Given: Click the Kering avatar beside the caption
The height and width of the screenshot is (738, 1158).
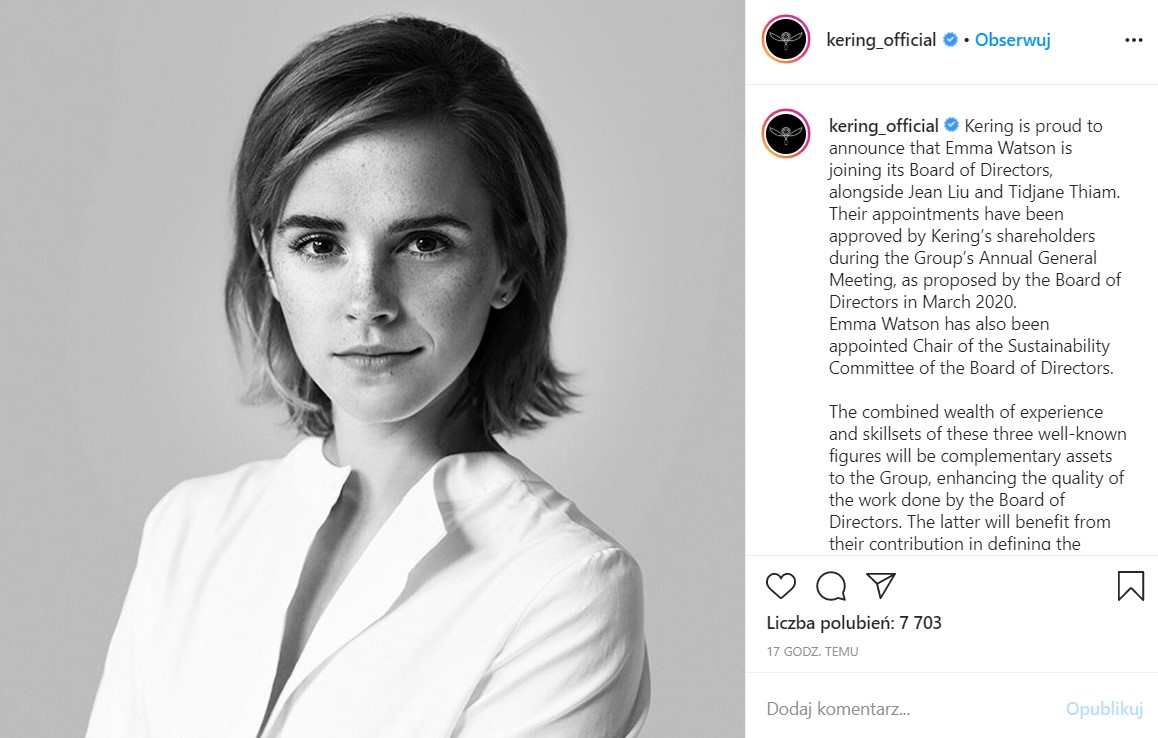Looking at the screenshot, I should pyautogui.click(x=786, y=133).
